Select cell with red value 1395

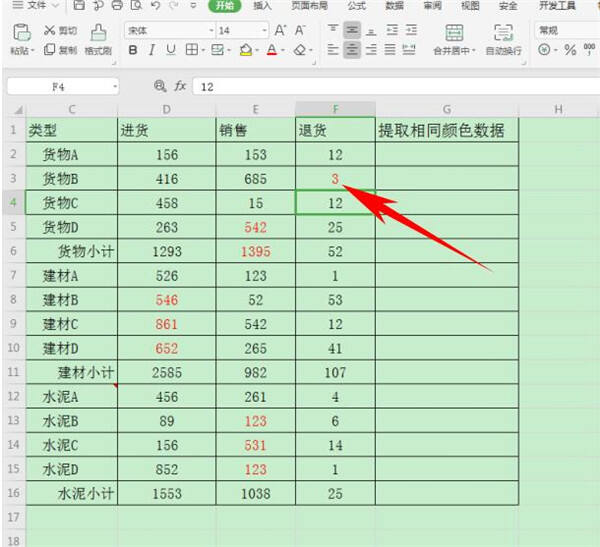(255, 251)
